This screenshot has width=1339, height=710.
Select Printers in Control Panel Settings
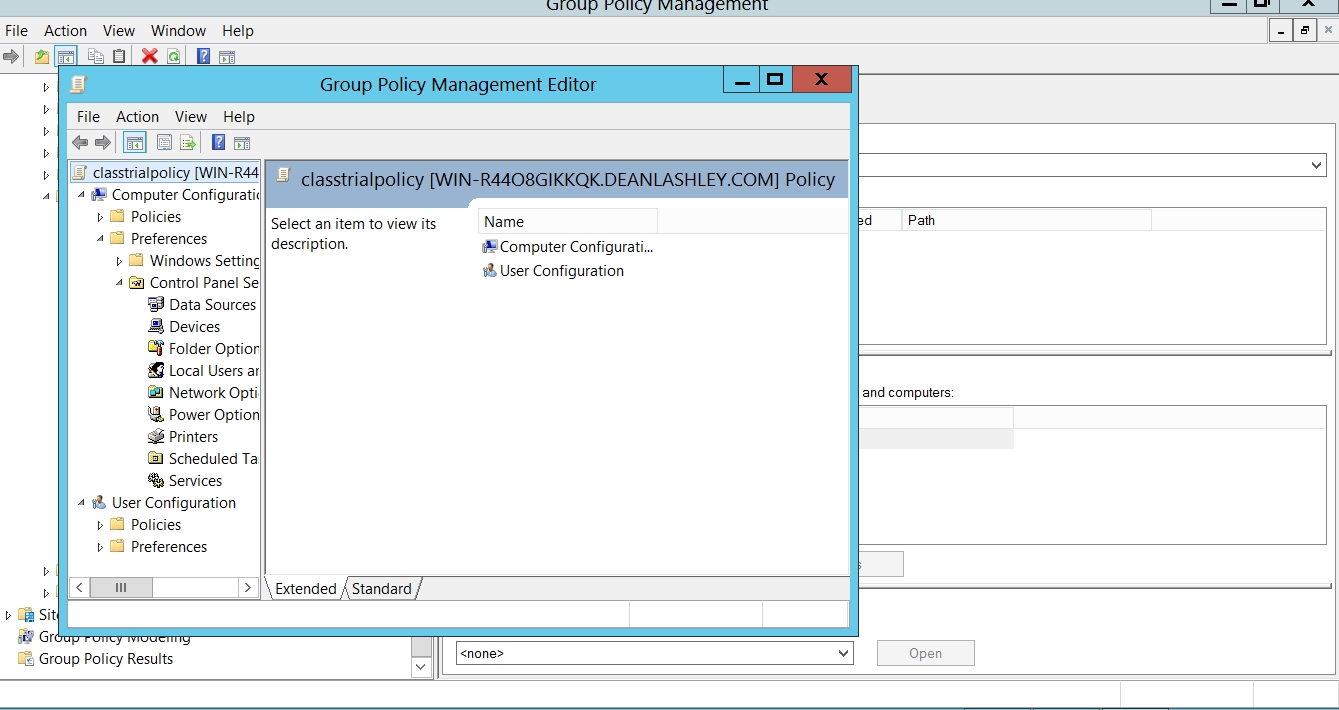(193, 437)
